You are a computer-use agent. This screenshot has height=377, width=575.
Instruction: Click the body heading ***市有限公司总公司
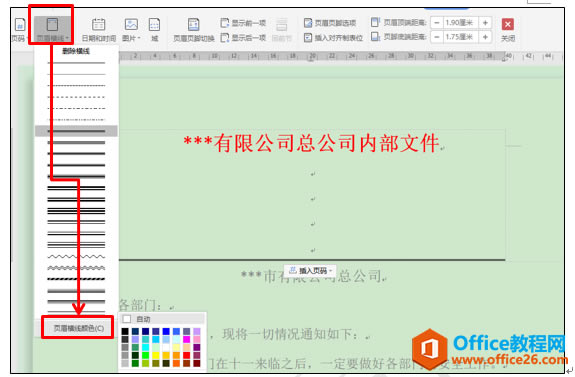[312, 276]
